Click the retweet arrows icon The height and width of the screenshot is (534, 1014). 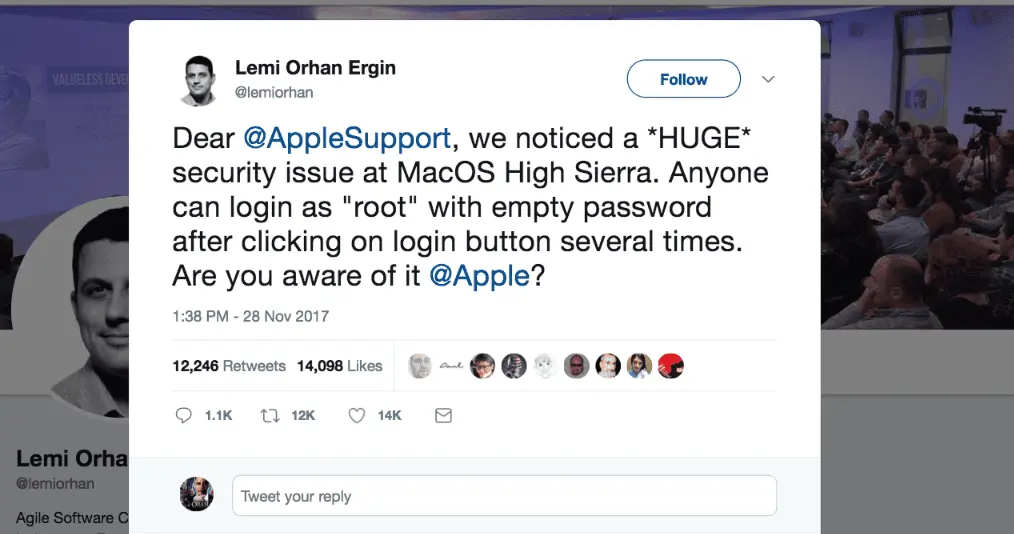coord(270,415)
